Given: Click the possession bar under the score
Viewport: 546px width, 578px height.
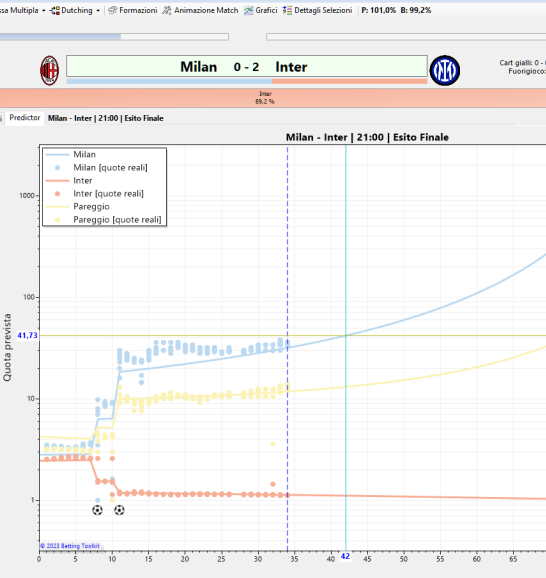Looking at the screenshot, I should click(x=247, y=81).
